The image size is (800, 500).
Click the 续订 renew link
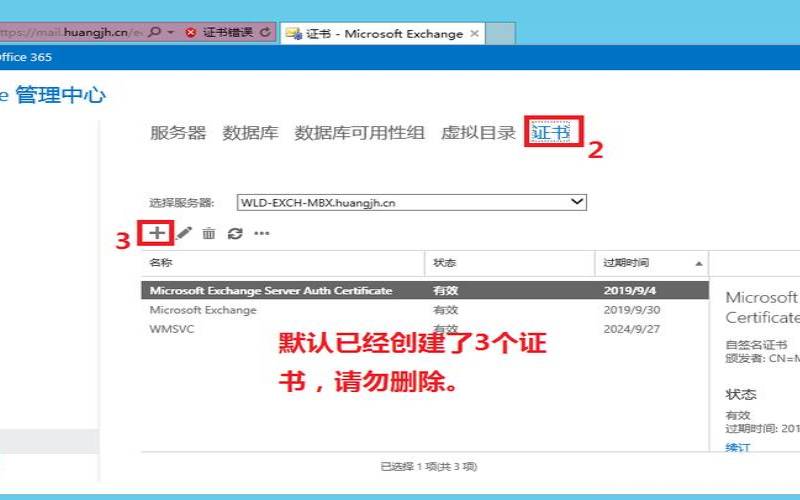pos(737,447)
